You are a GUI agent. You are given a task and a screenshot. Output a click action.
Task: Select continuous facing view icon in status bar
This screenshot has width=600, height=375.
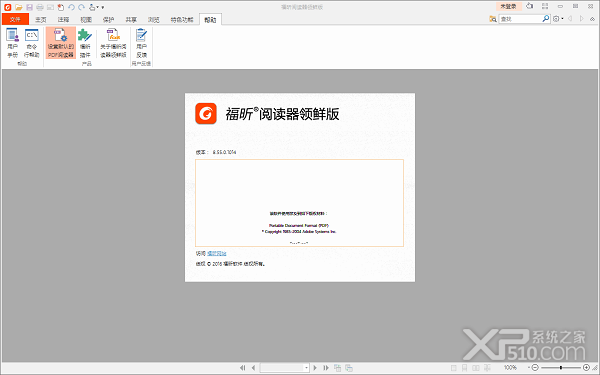click(x=487, y=368)
